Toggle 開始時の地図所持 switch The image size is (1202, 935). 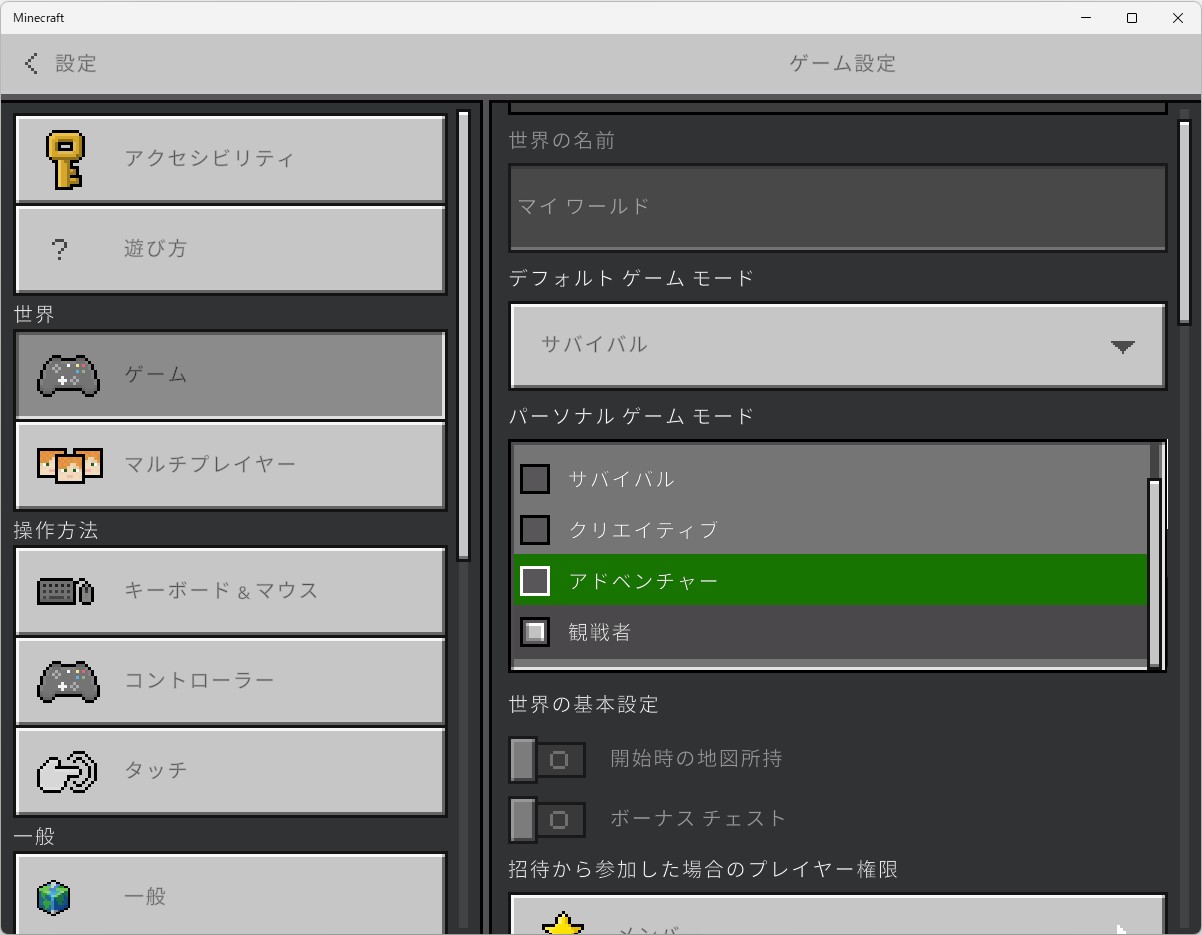[x=546, y=759]
